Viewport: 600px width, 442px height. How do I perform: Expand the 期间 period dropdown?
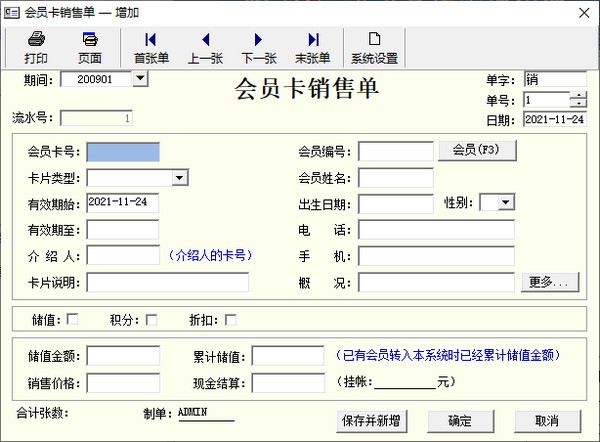click(139, 78)
